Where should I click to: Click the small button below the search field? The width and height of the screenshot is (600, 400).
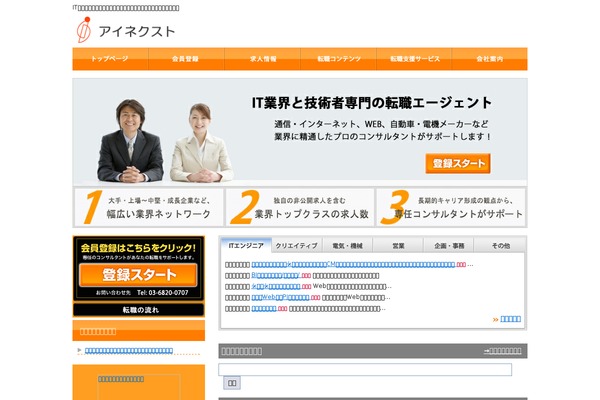(x=232, y=383)
